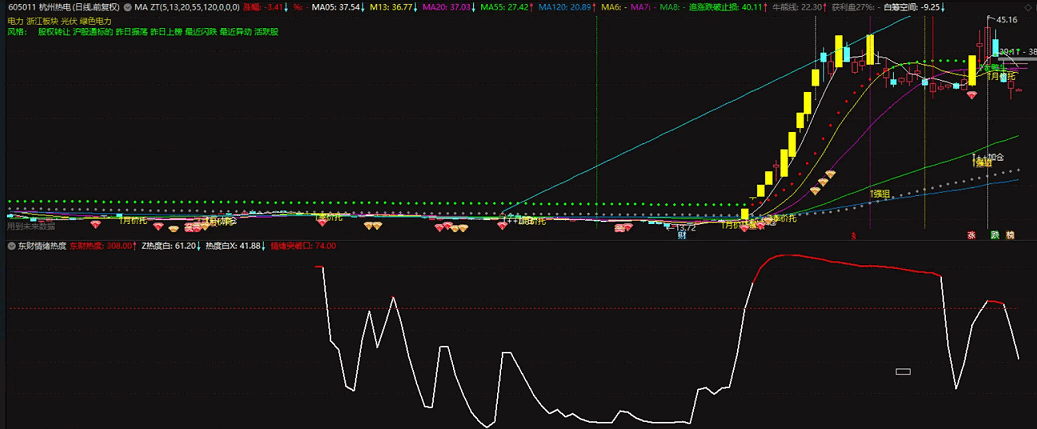This screenshot has height=429, width=1037.
Task: Click the 昨日上榜 style tag
Action: 165,31
